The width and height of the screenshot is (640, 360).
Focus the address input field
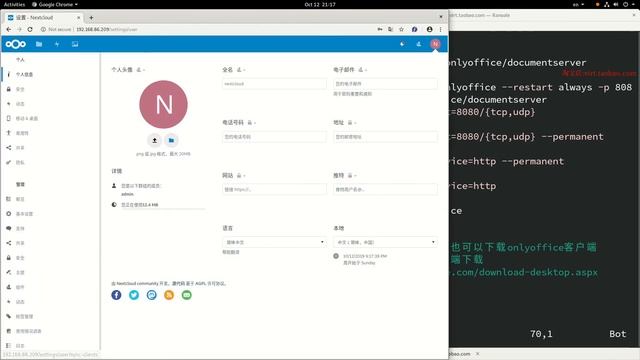click(x=385, y=137)
